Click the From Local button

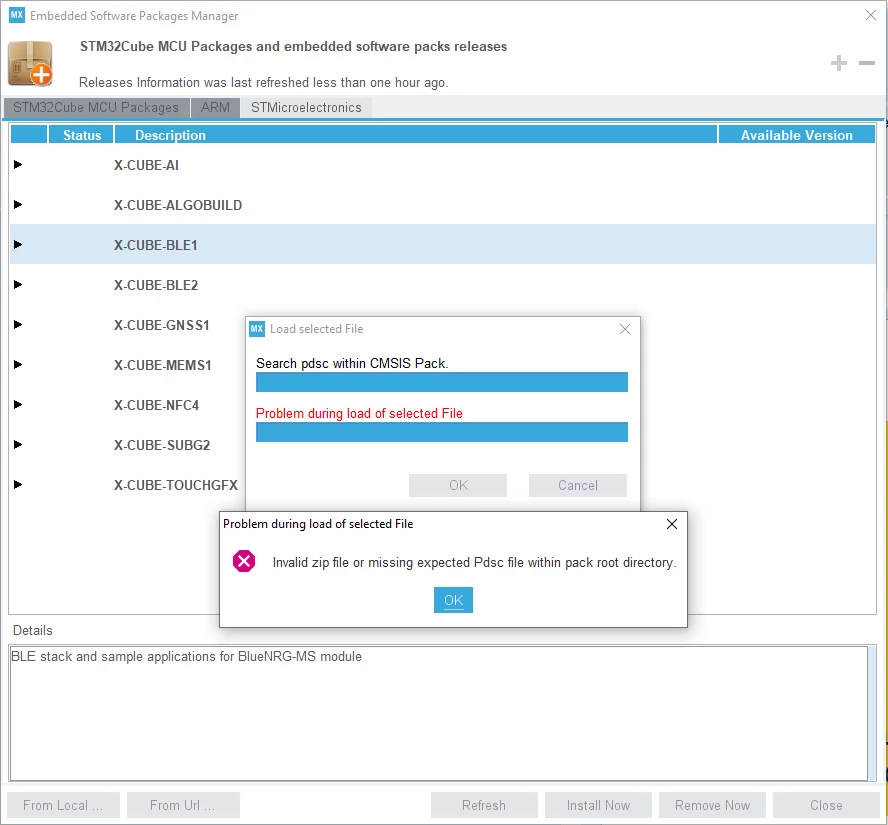click(x=63, y=805)
